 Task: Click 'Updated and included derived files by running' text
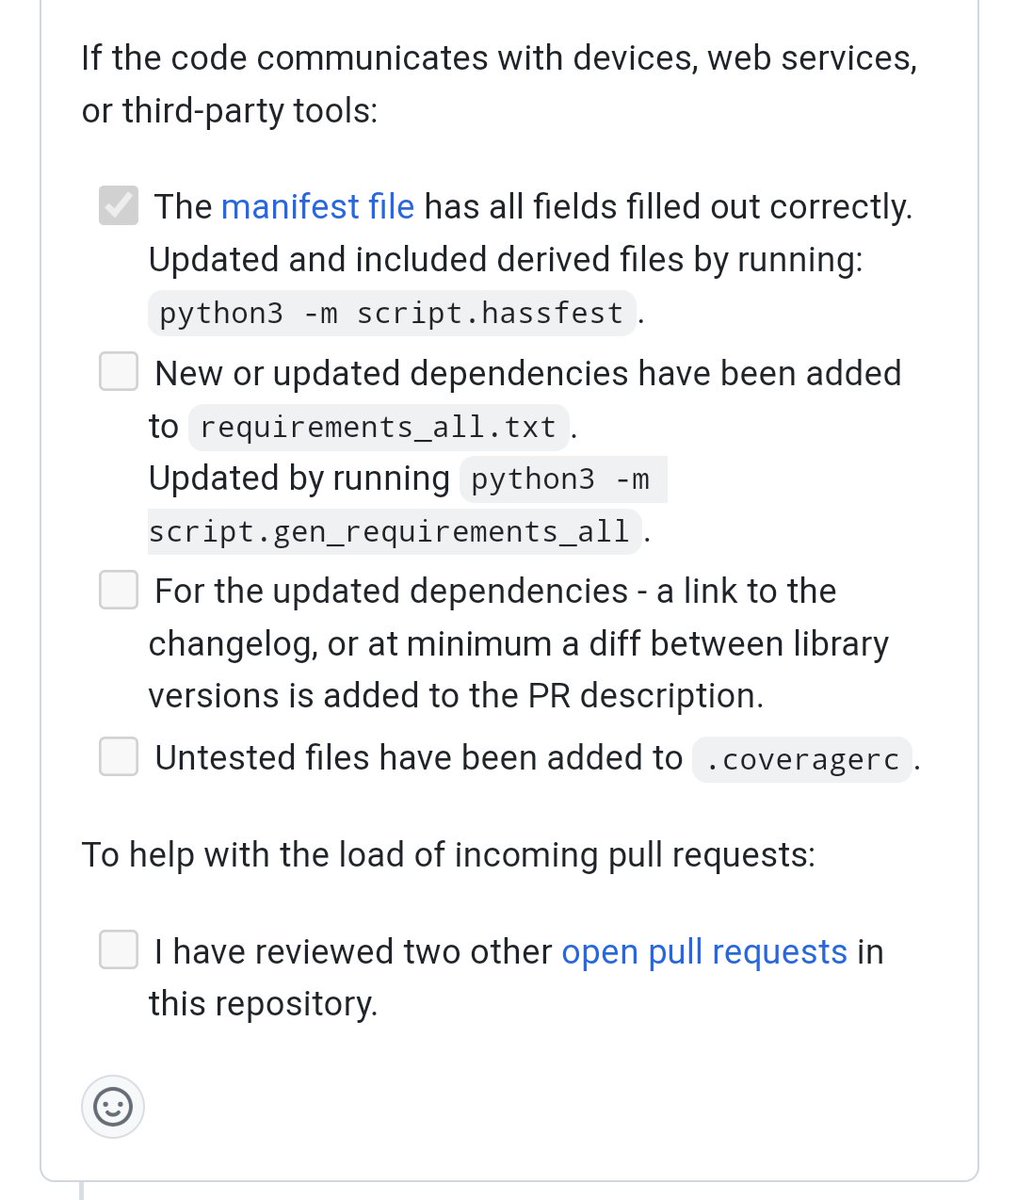point(505,260)
